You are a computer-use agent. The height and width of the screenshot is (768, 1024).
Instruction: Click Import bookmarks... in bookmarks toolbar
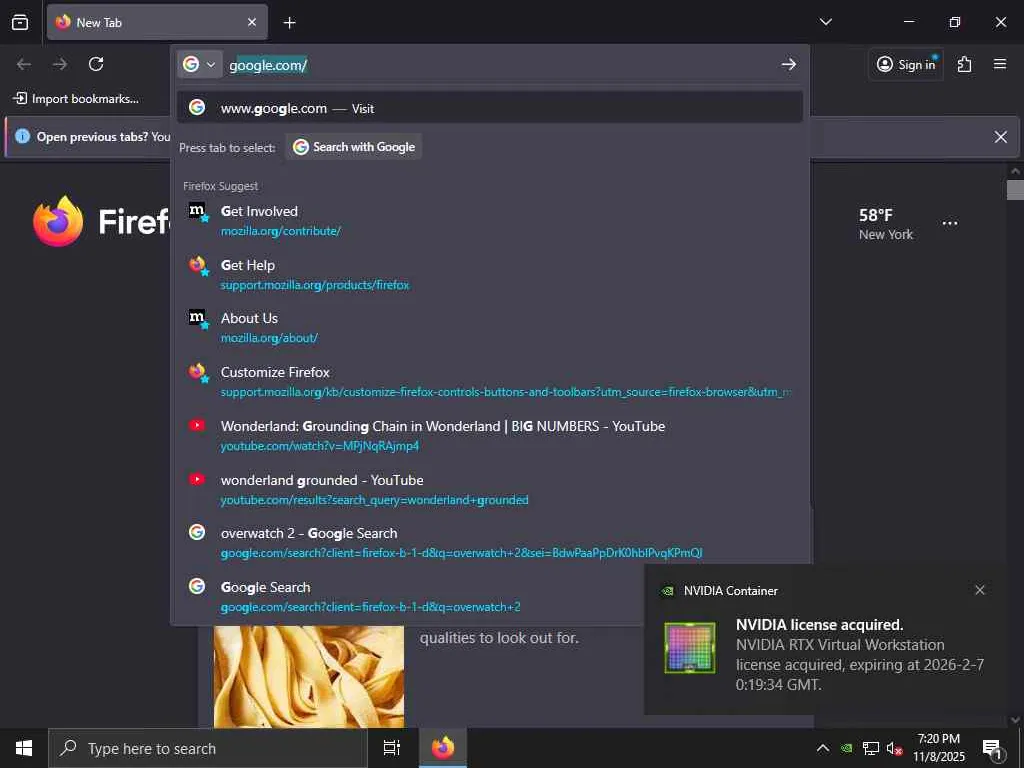click(x=76, y=99)
